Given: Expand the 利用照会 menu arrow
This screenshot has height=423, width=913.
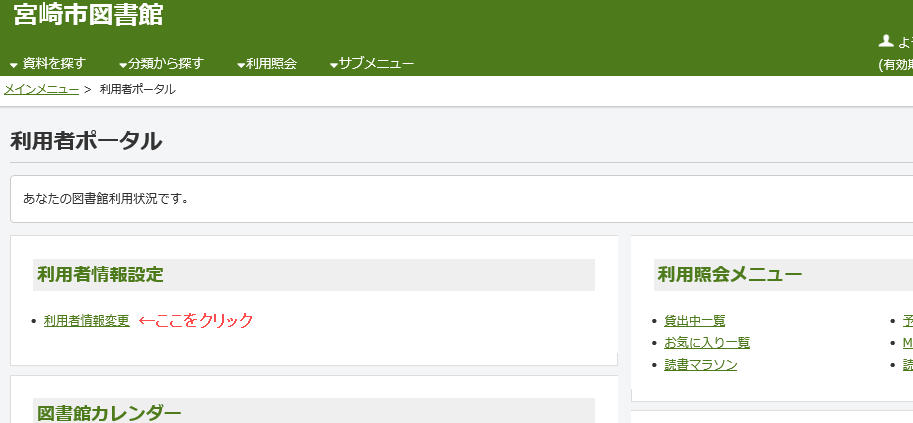Looking at the screenshot, I should tap(241, 65).
